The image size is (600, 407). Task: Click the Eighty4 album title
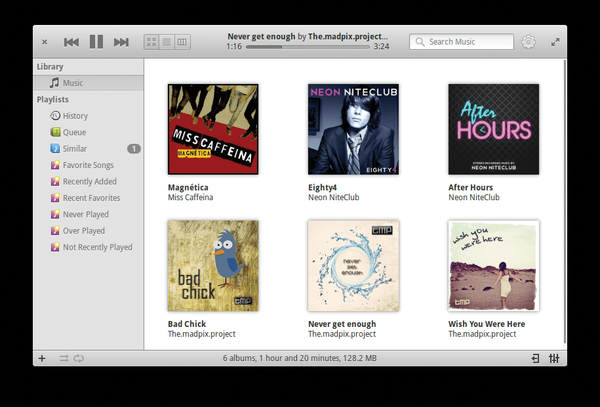coord(323,187)
